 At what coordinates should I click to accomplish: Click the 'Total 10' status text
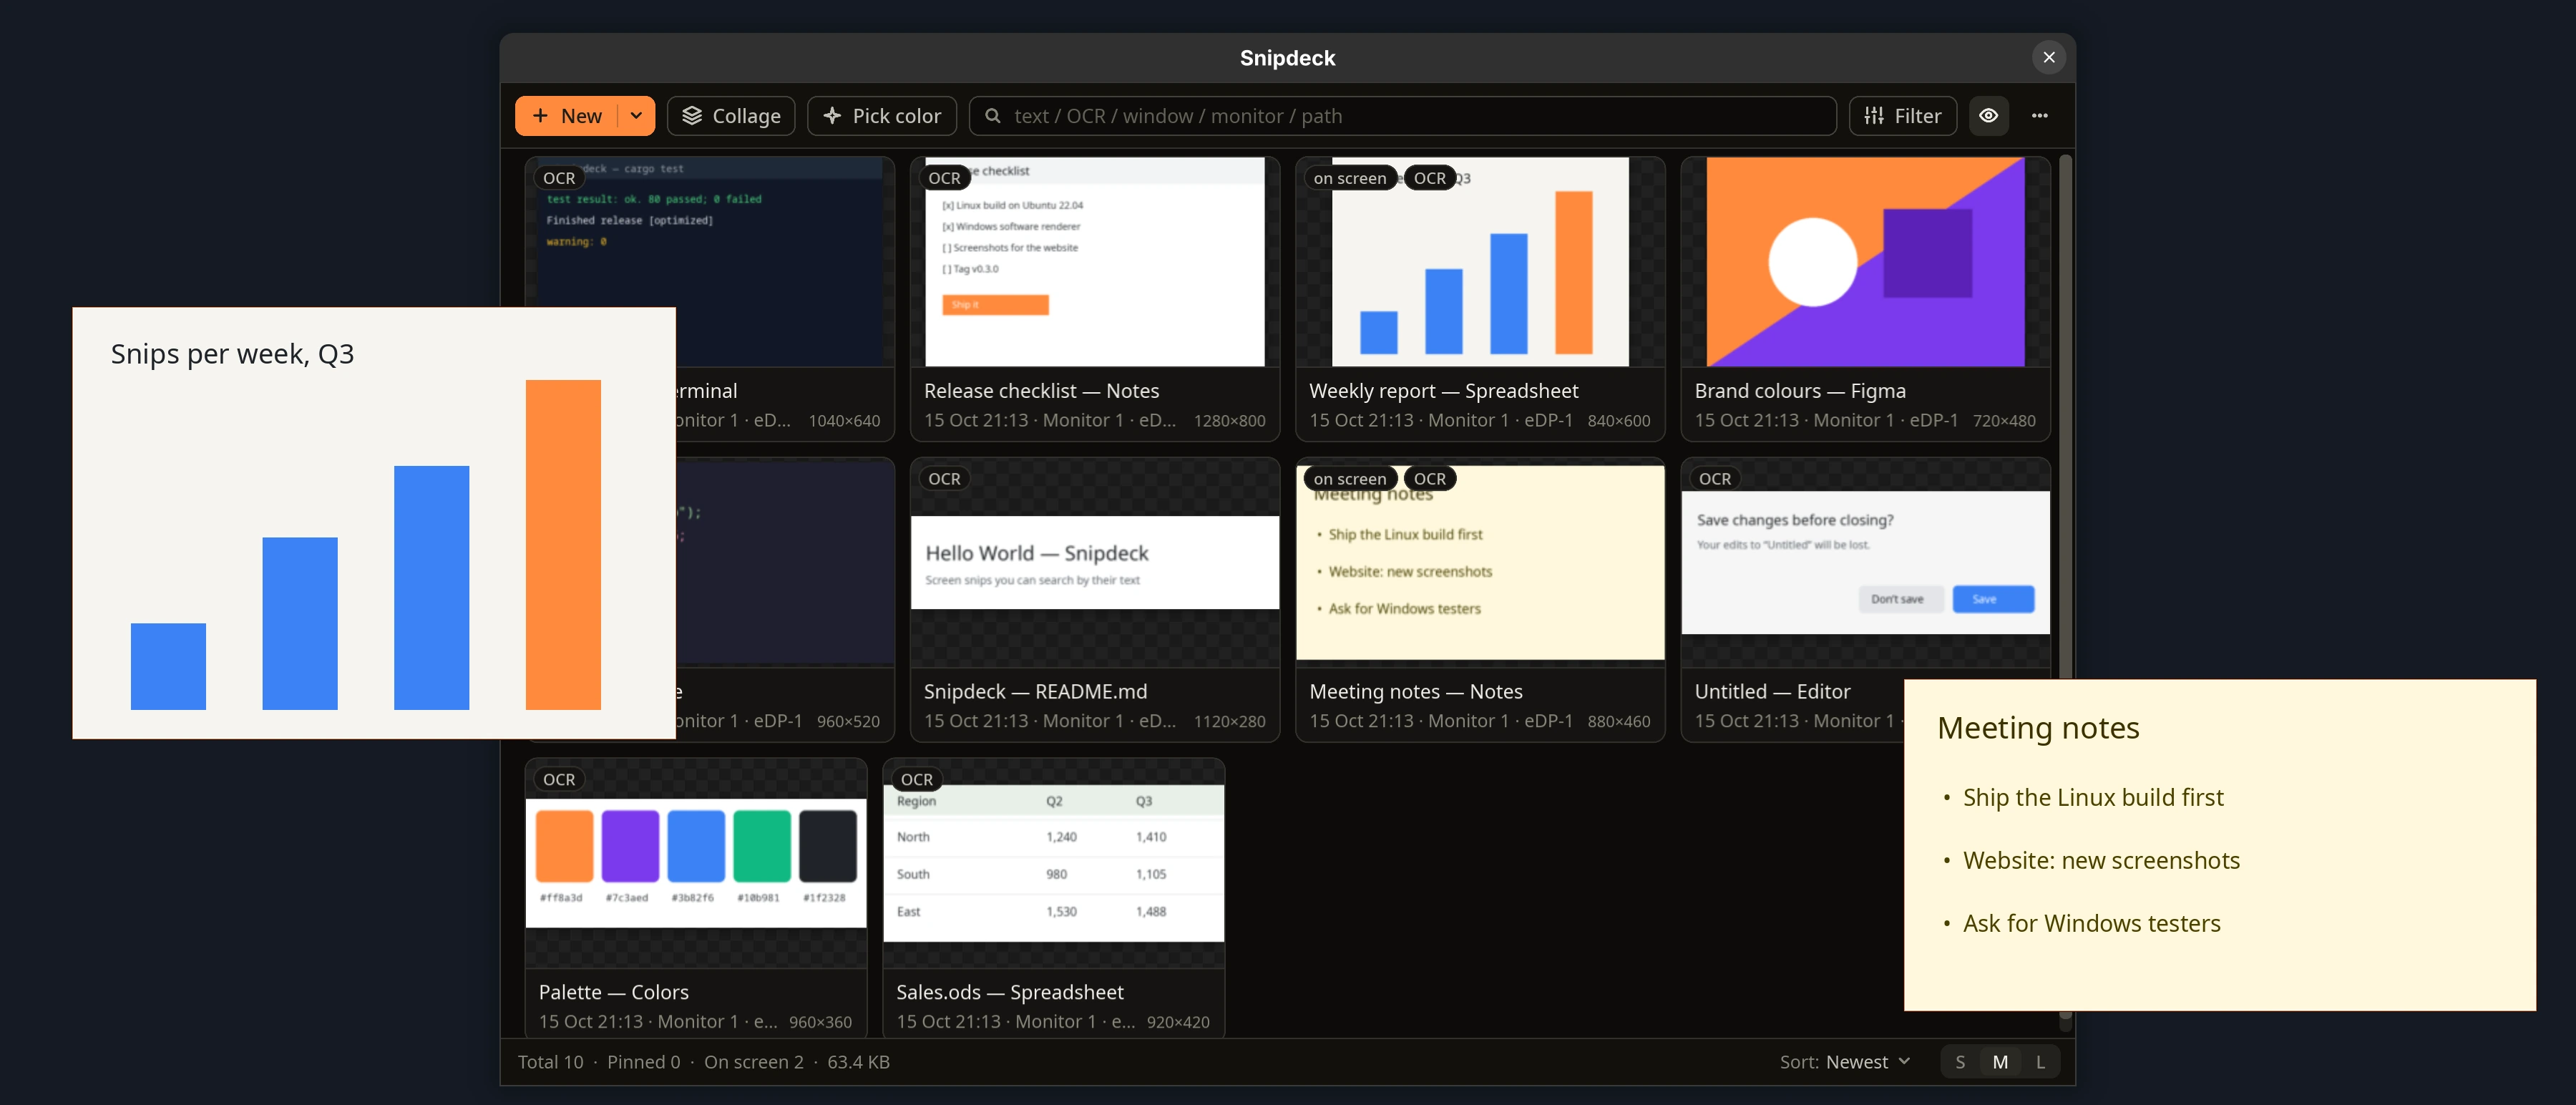550,1062
